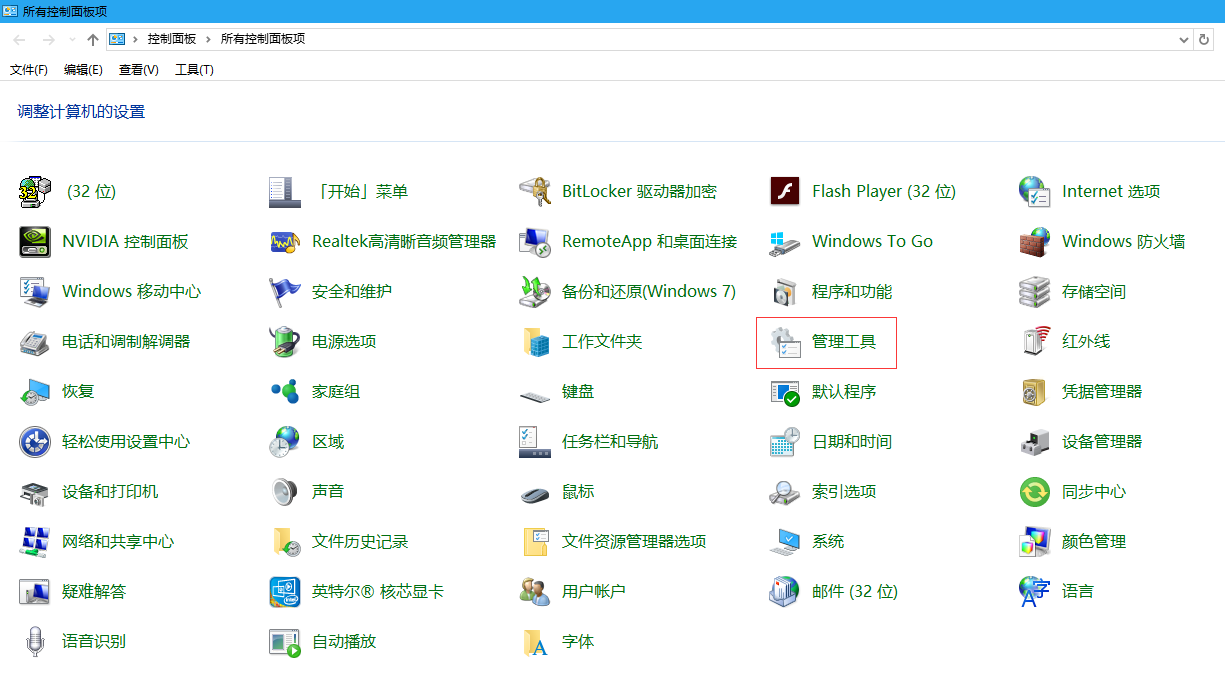Open the 邮件 (32 位) link

click(x=855, y=591)
